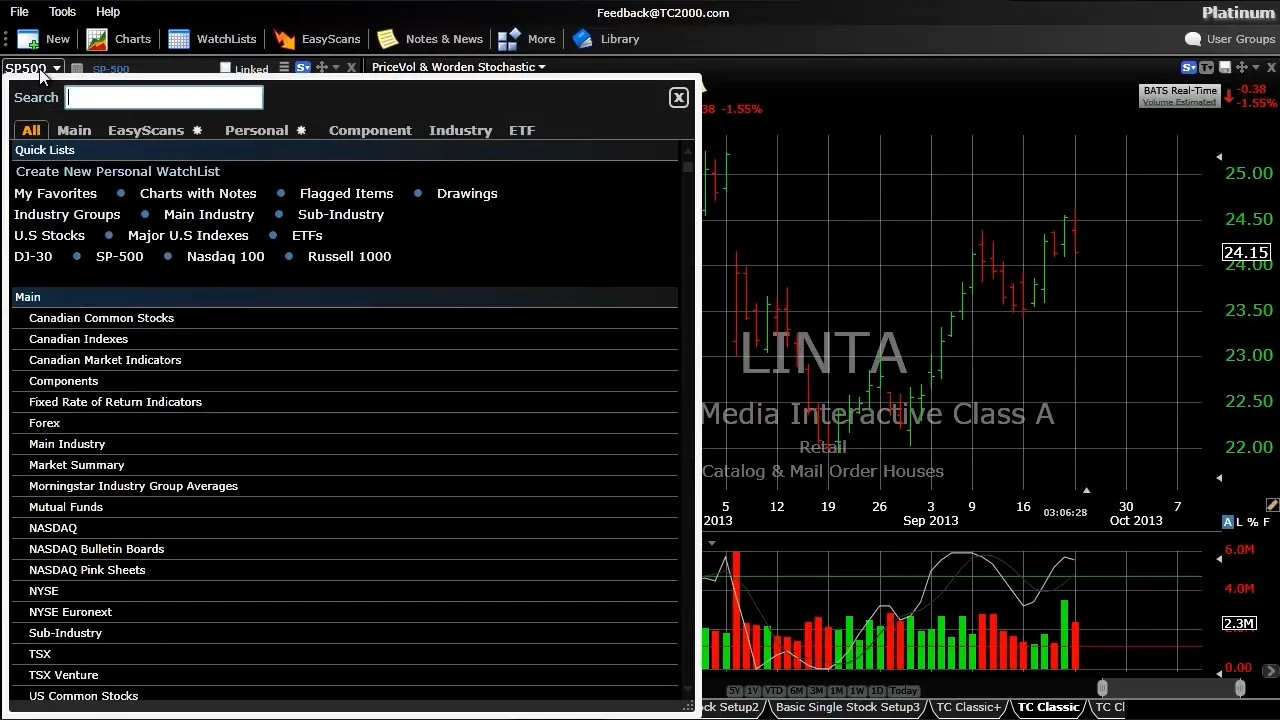Screen dimensions: 1280x720
Task: Select the All filter tab
Action: point(31,130)
